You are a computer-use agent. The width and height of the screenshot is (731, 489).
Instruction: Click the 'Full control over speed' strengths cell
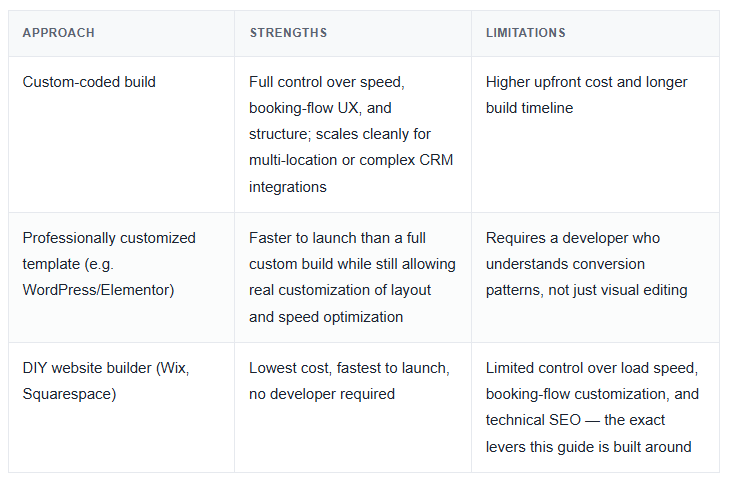pos(353,134)
